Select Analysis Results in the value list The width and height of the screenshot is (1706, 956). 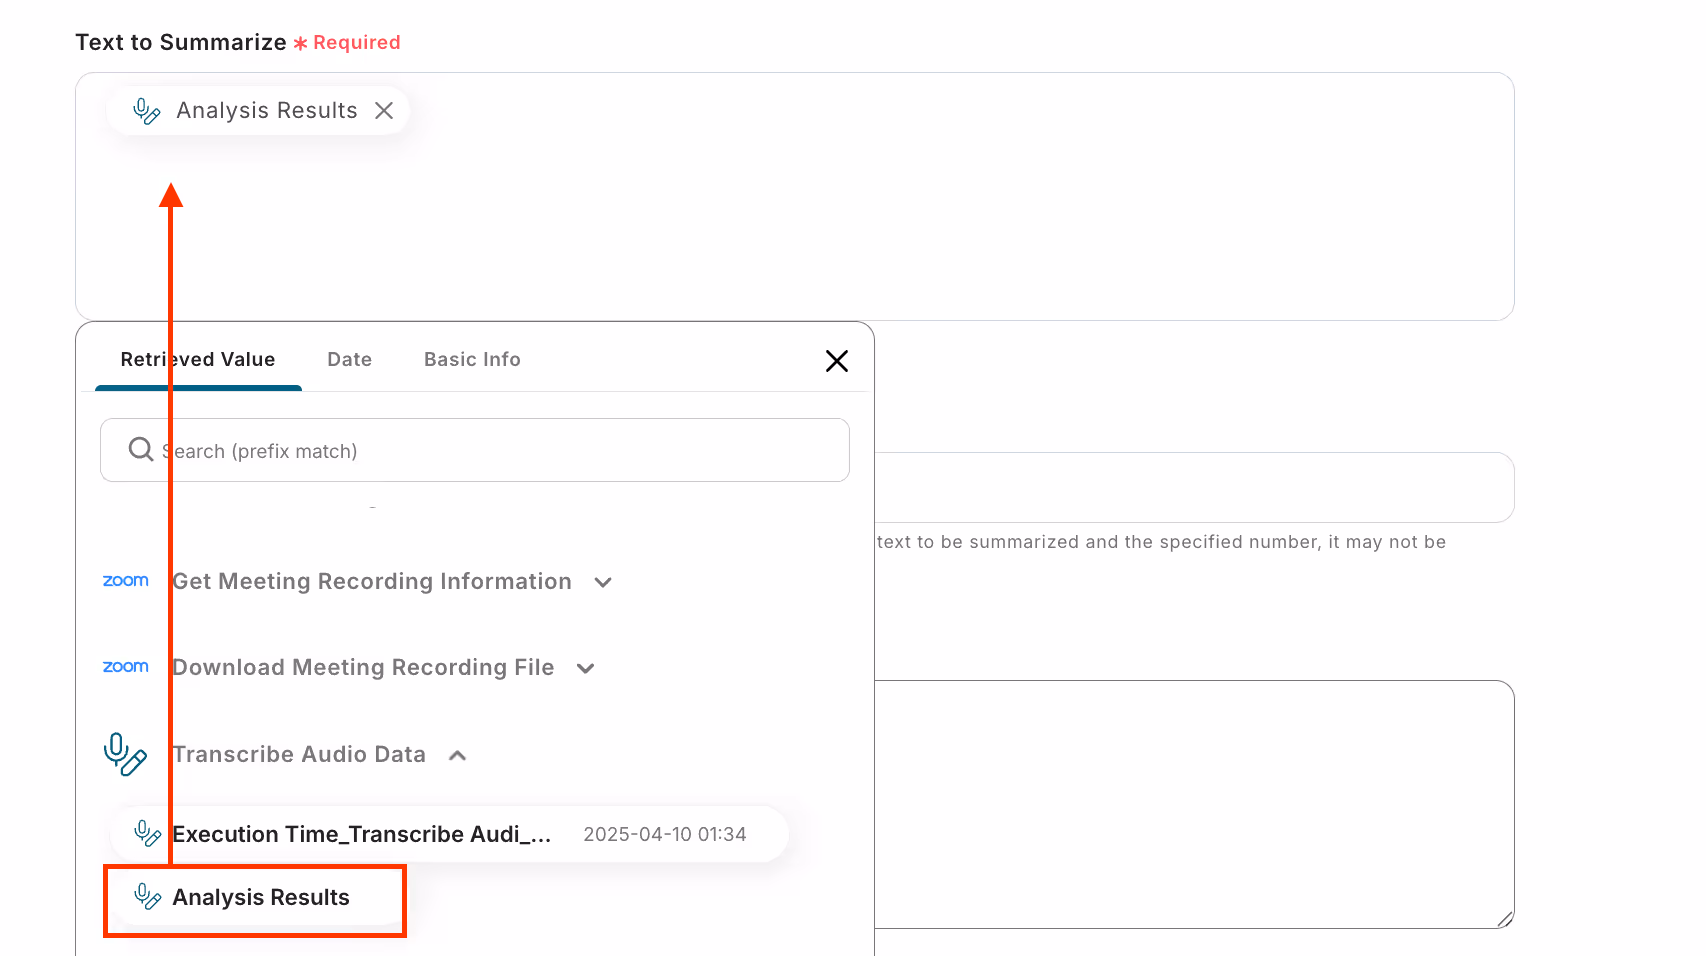coord(255,898)
